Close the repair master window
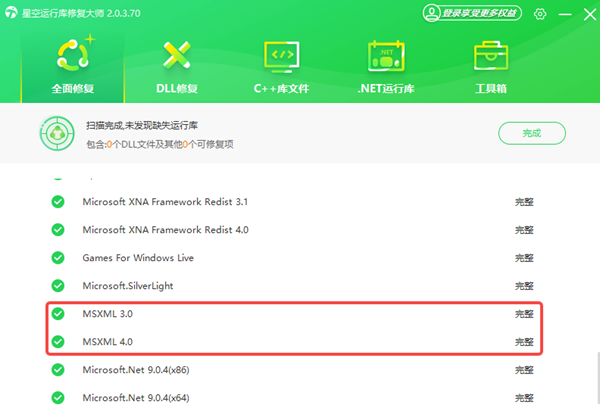 point(590,15)
